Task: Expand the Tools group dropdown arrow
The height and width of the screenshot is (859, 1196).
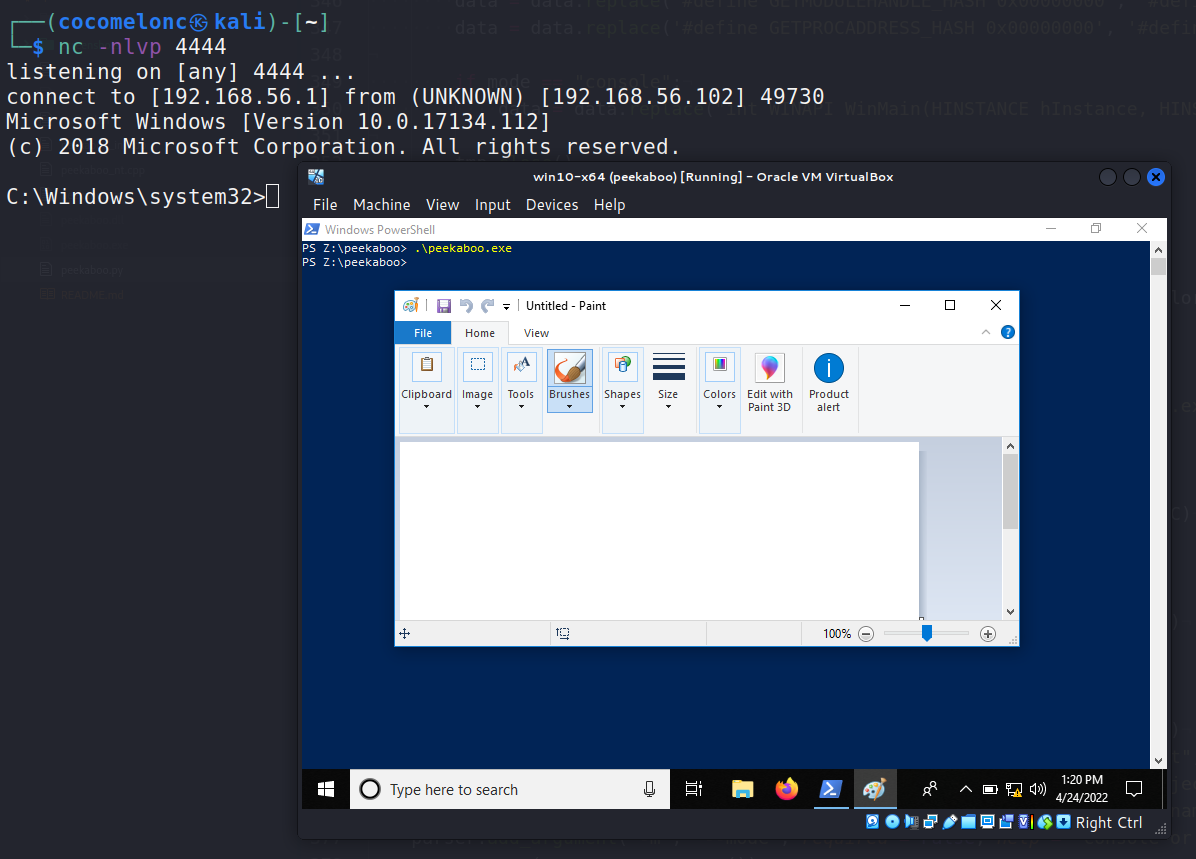Action: coord(522,407)
